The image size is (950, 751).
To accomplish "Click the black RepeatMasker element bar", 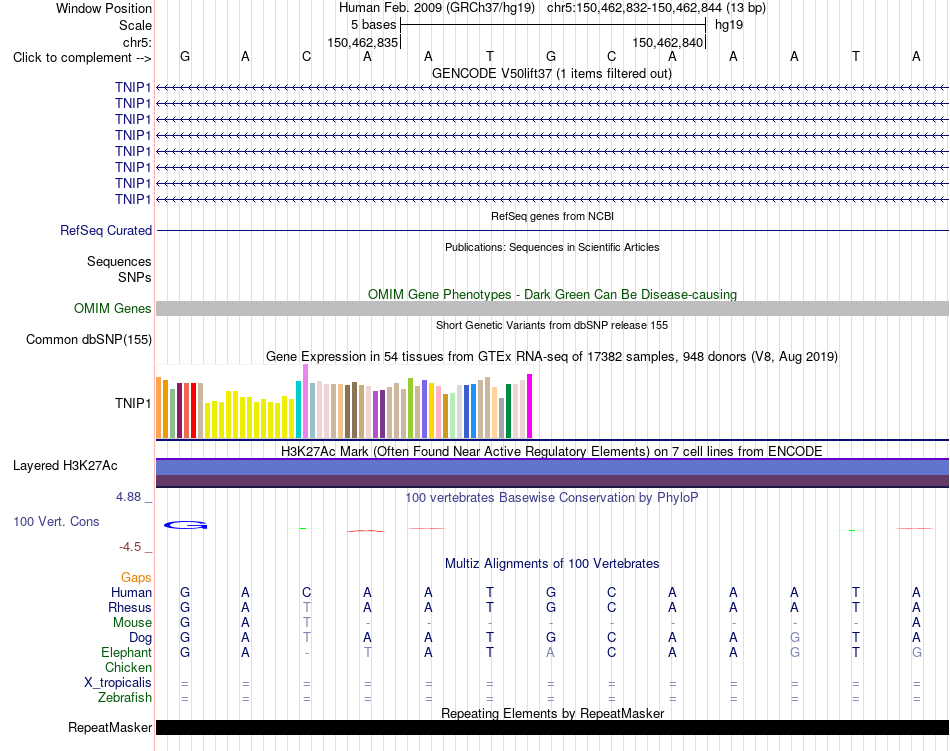I will (x=552, y=727).
